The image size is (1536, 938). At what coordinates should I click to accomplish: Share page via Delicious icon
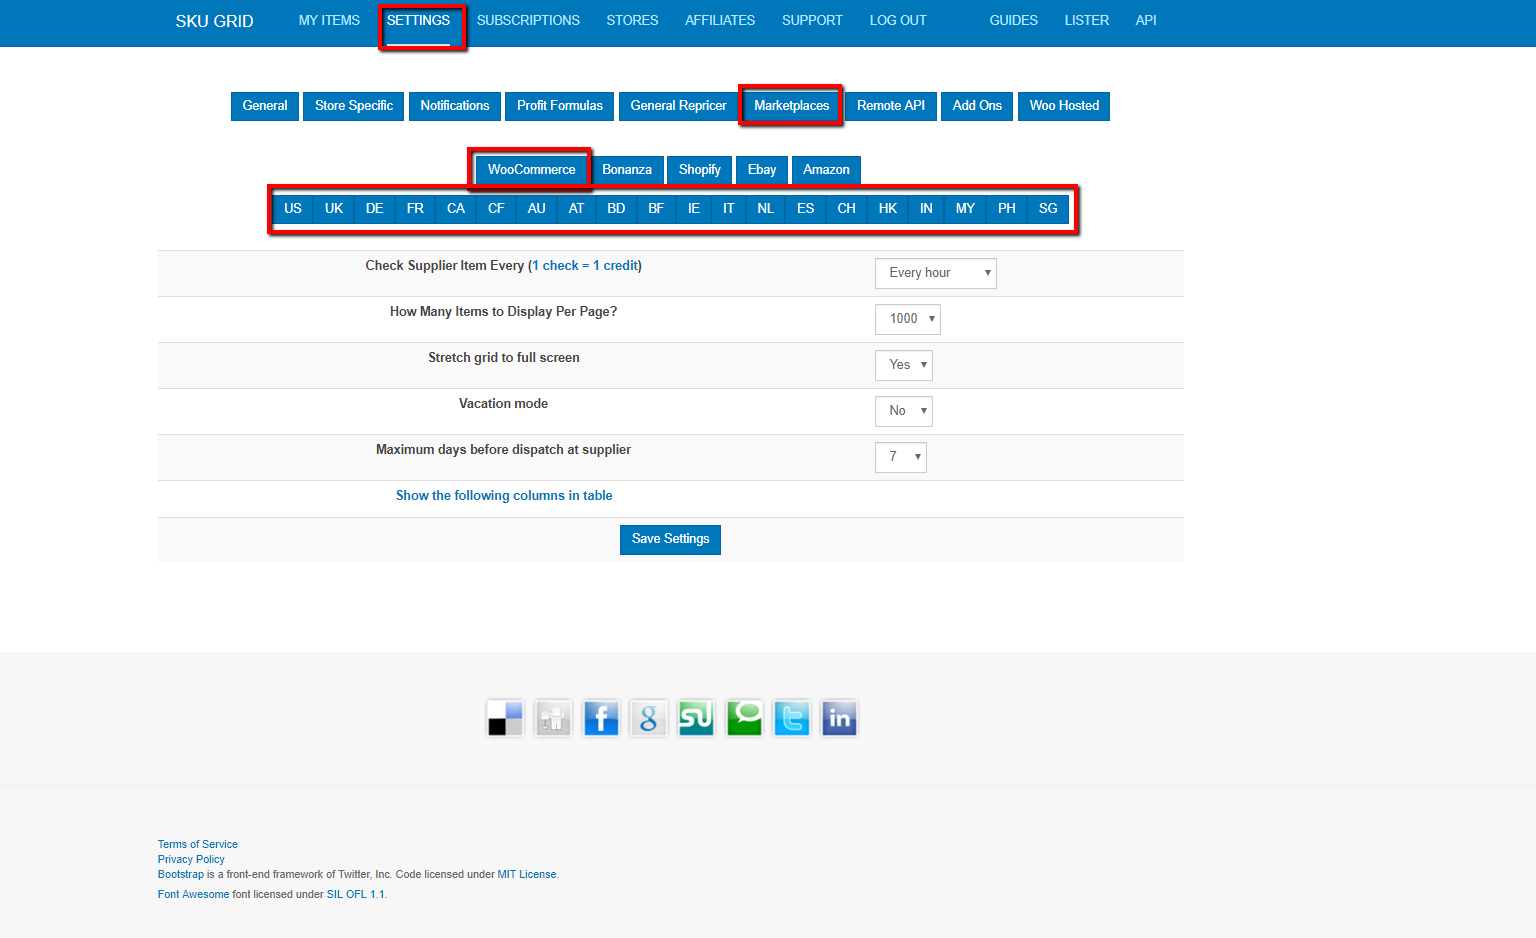505,718
